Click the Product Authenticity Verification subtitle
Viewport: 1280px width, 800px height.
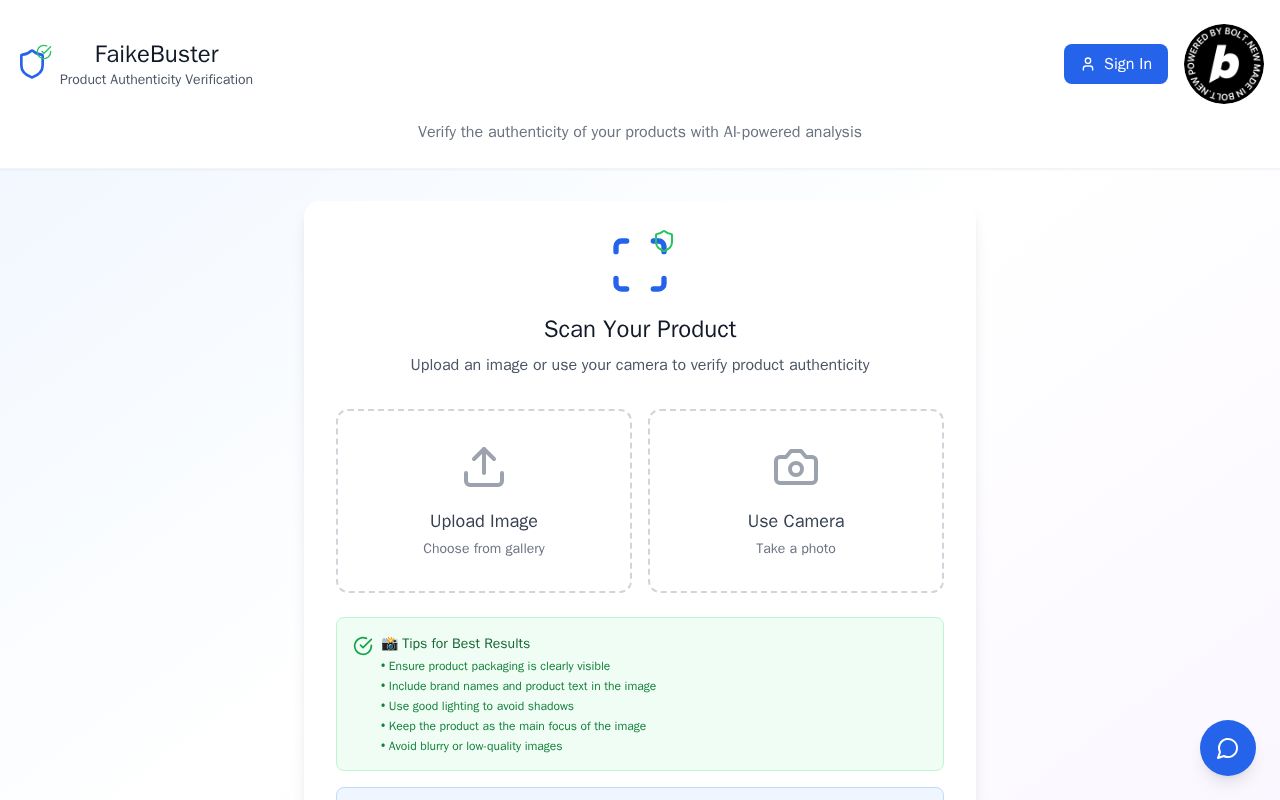(156, 80)
